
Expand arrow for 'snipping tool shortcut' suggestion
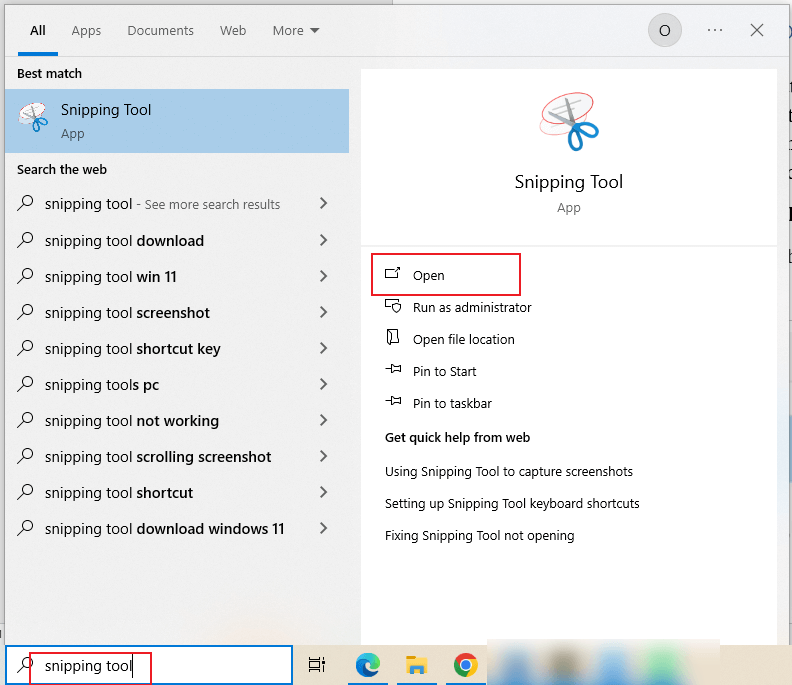[x=324, y=492]
